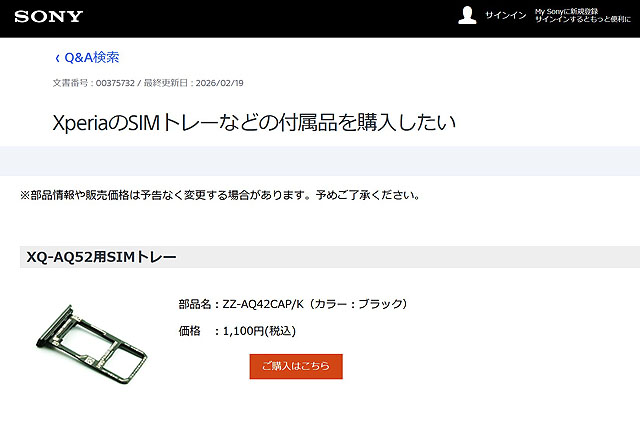
Task: Click the light blue band below the title
Action: 320,161
